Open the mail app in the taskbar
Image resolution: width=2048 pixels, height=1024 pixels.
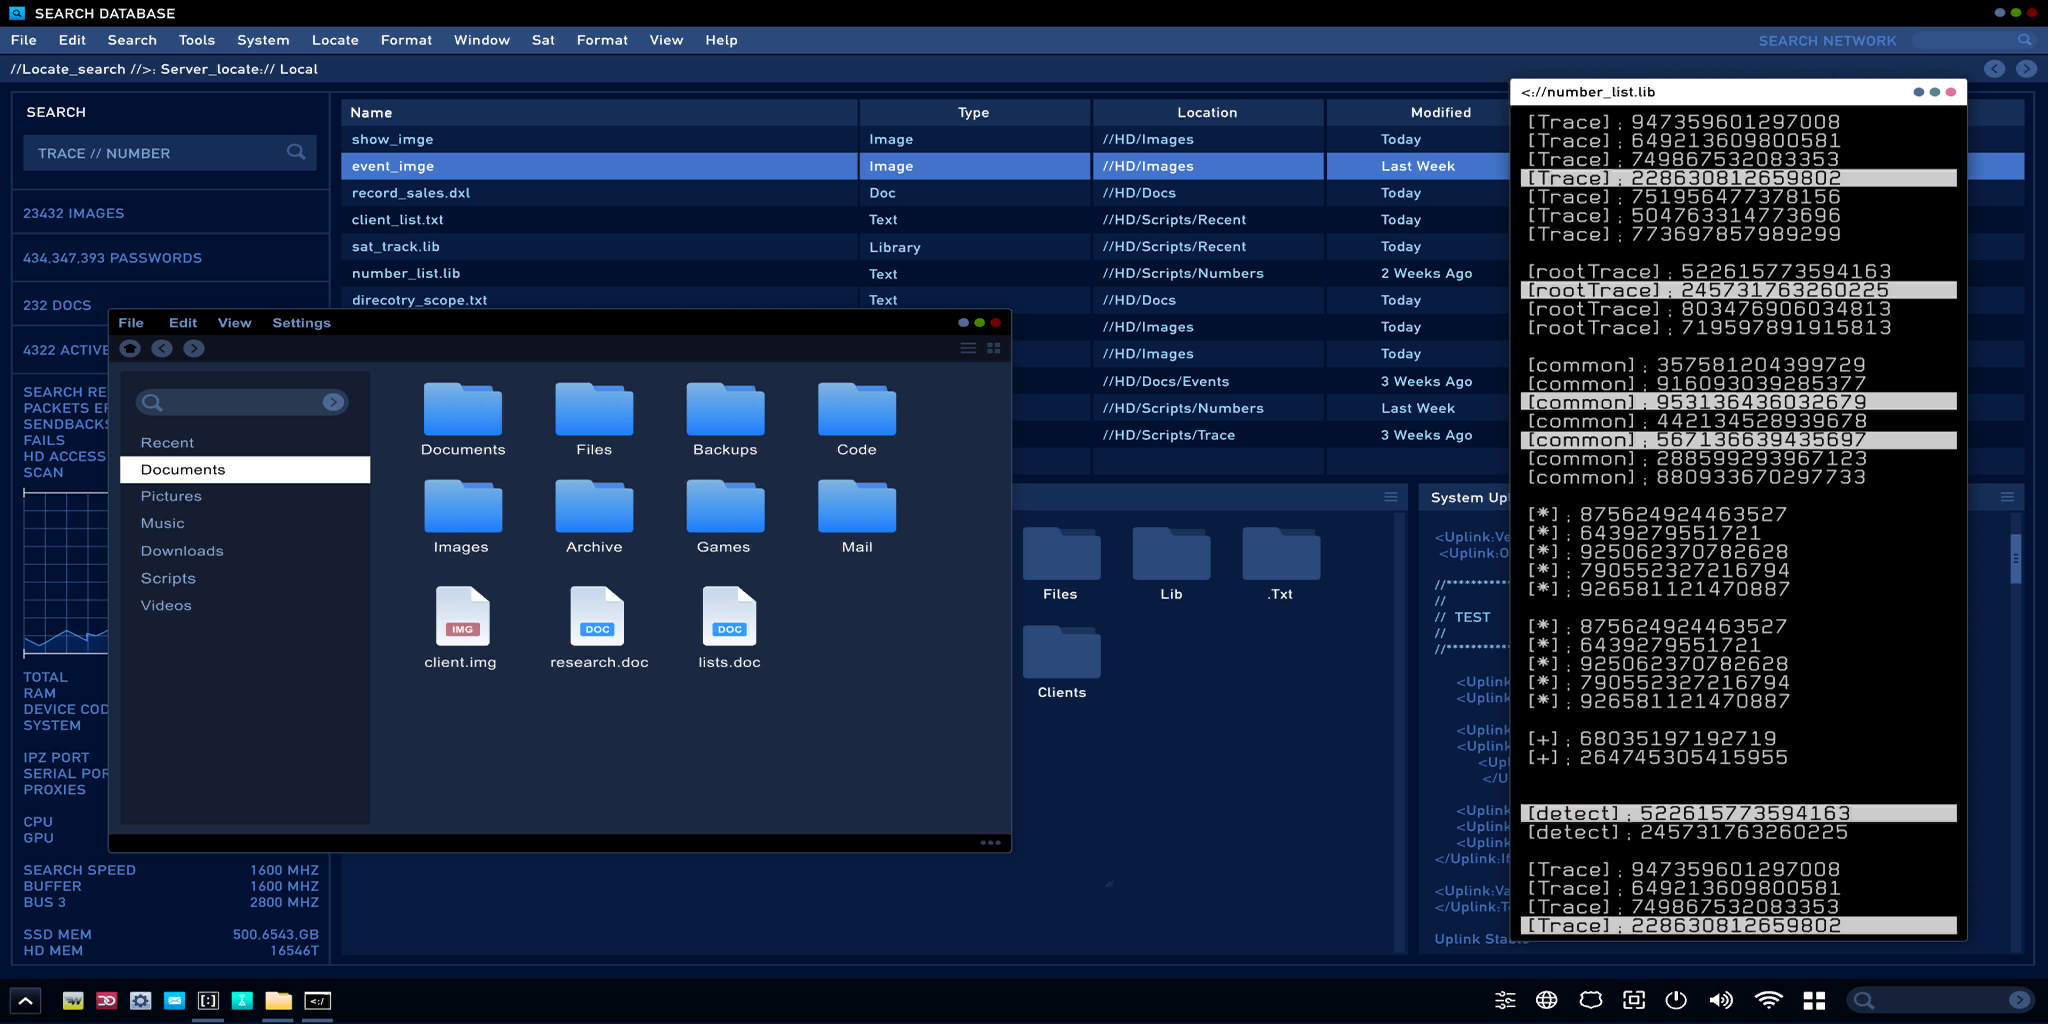174,1000
